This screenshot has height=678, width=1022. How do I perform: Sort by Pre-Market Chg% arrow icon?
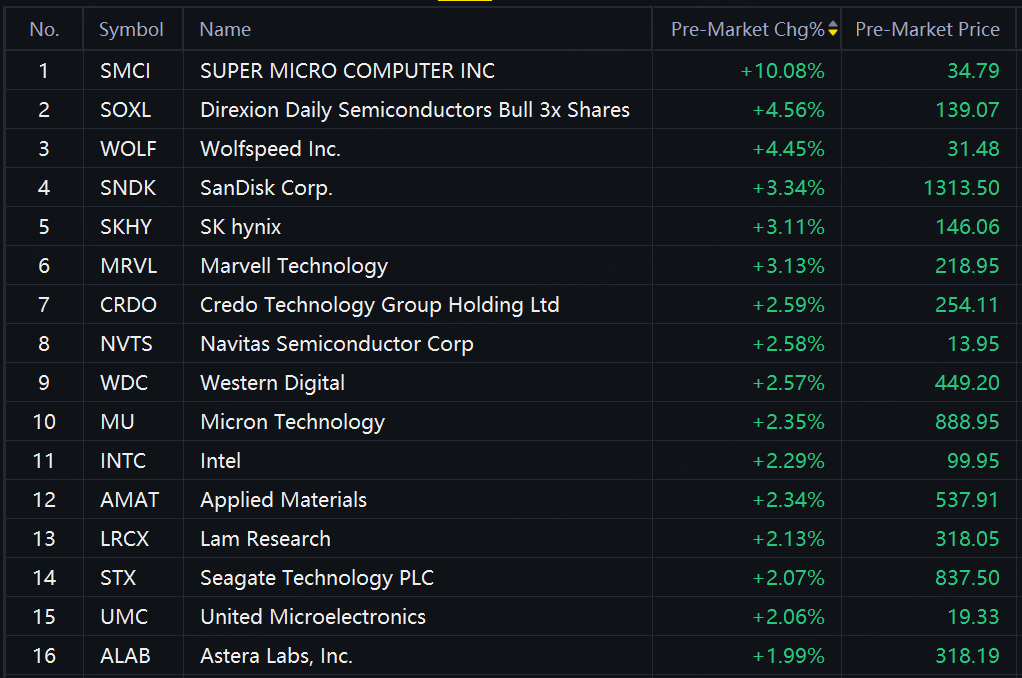[832, 29]
